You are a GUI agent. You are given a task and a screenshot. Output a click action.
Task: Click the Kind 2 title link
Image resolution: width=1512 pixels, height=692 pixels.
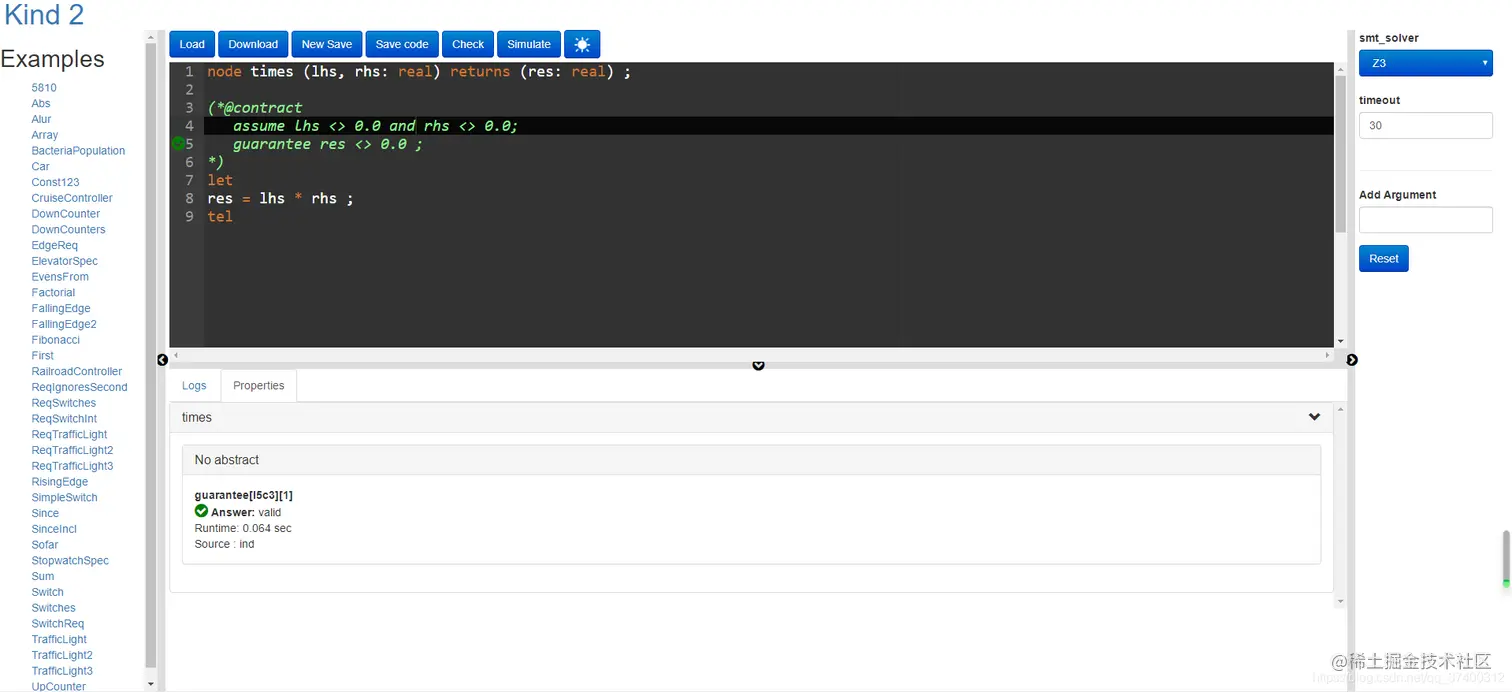coord(44,15)
